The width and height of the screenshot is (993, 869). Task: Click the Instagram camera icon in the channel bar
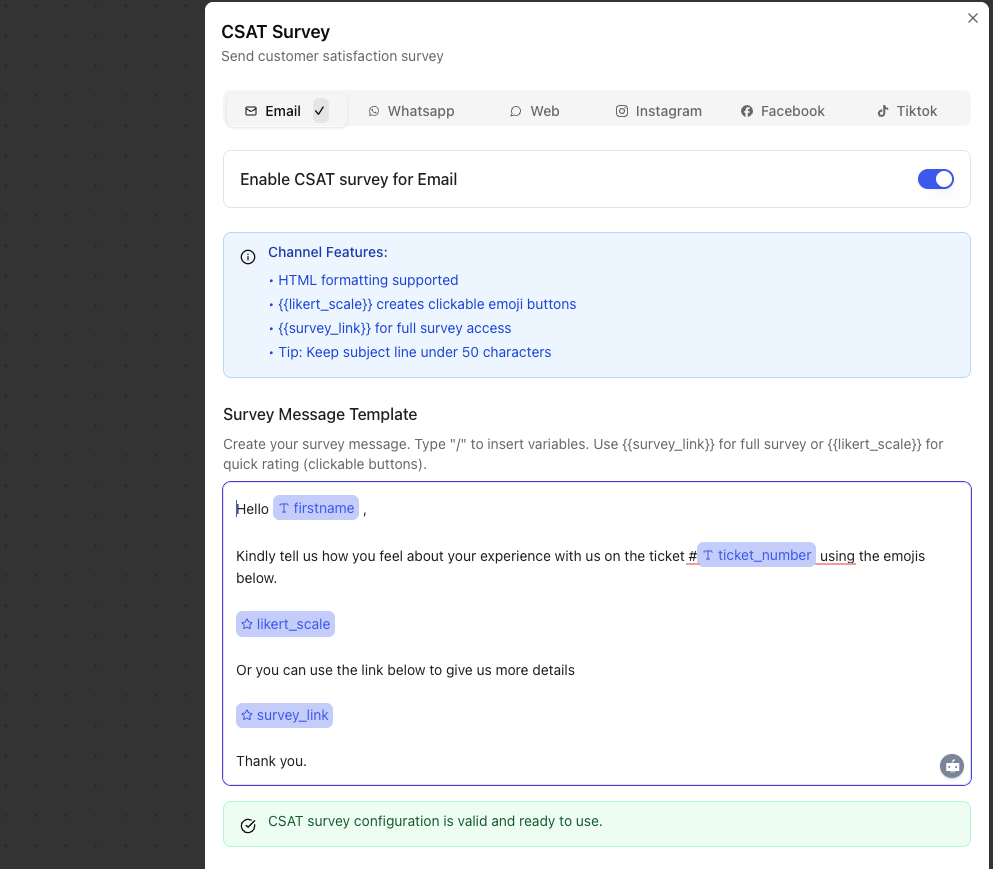[x=622, y=111]
